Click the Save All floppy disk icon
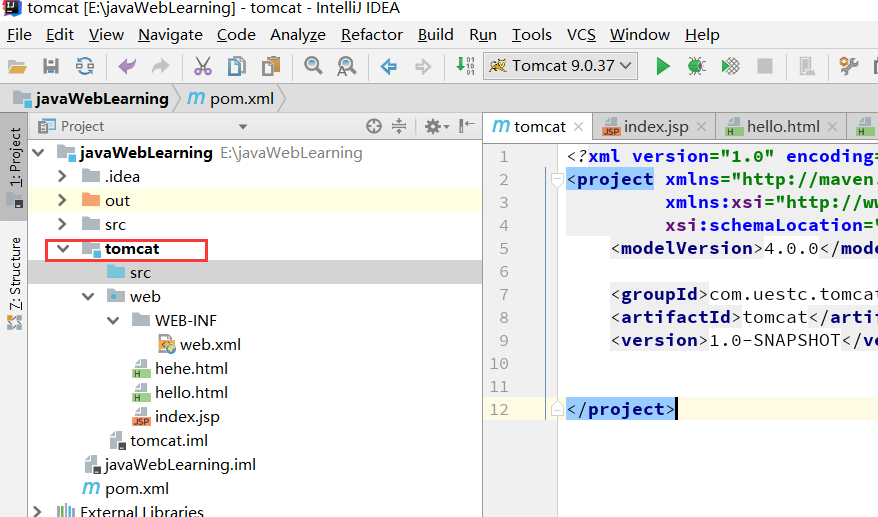 coord(51,66)
